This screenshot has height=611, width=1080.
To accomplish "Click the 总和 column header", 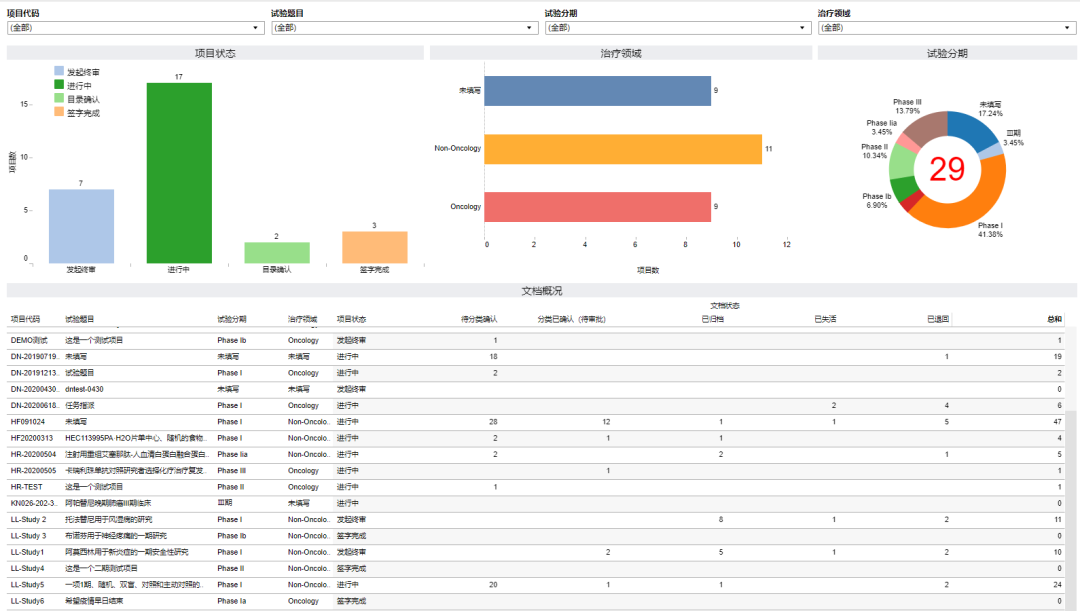I will 1055,319.
